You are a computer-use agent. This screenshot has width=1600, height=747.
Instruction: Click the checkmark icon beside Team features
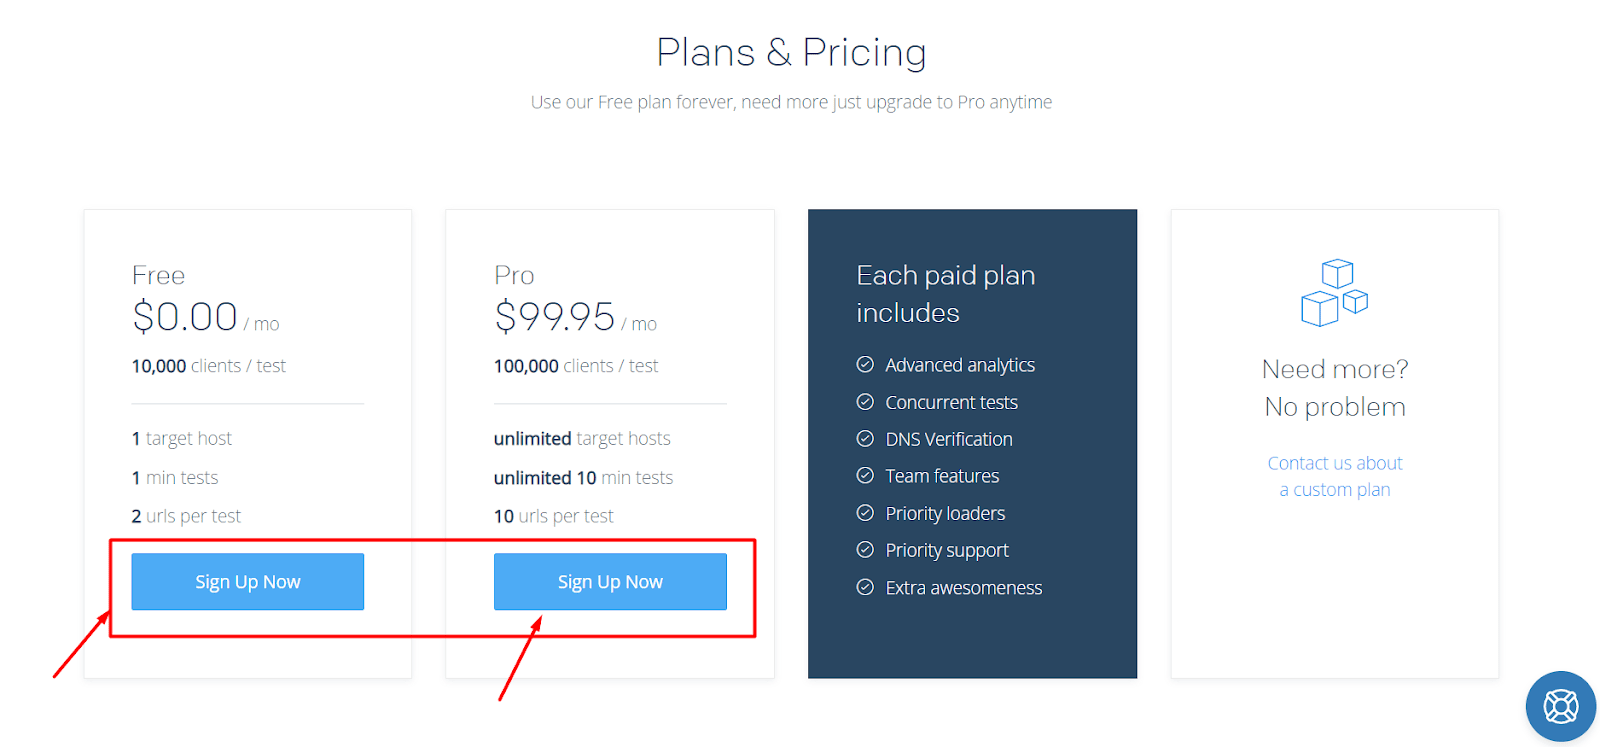(865, 476)
